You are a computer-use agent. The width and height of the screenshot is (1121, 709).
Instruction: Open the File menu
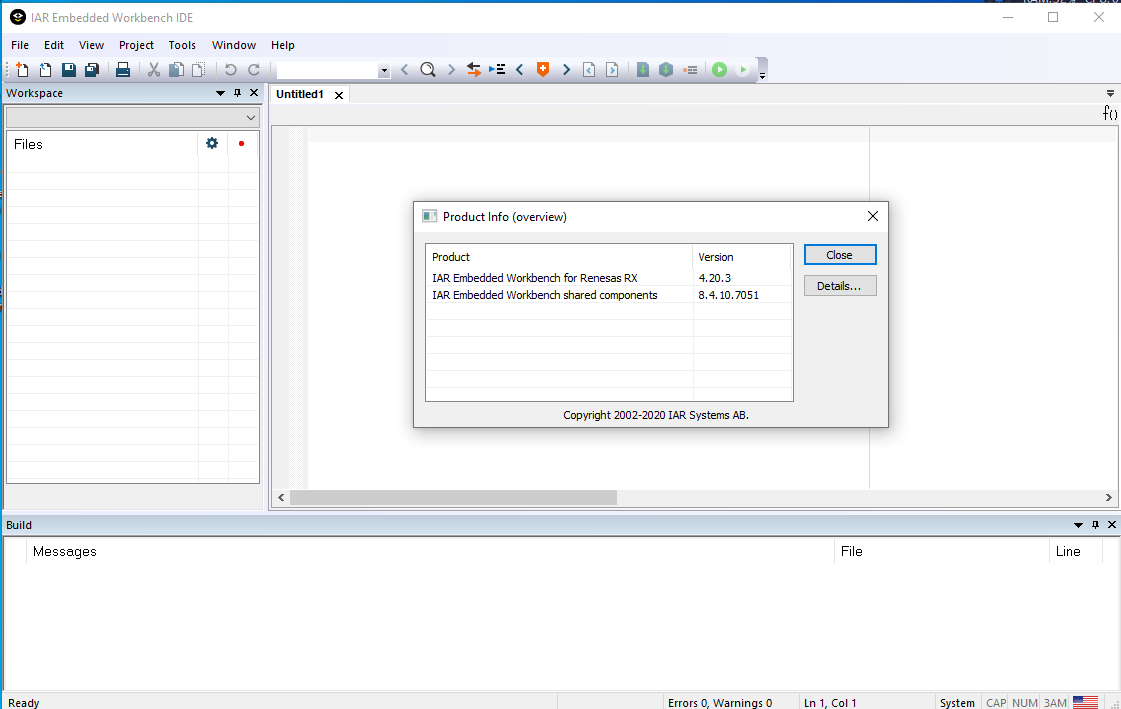point(20,45)
